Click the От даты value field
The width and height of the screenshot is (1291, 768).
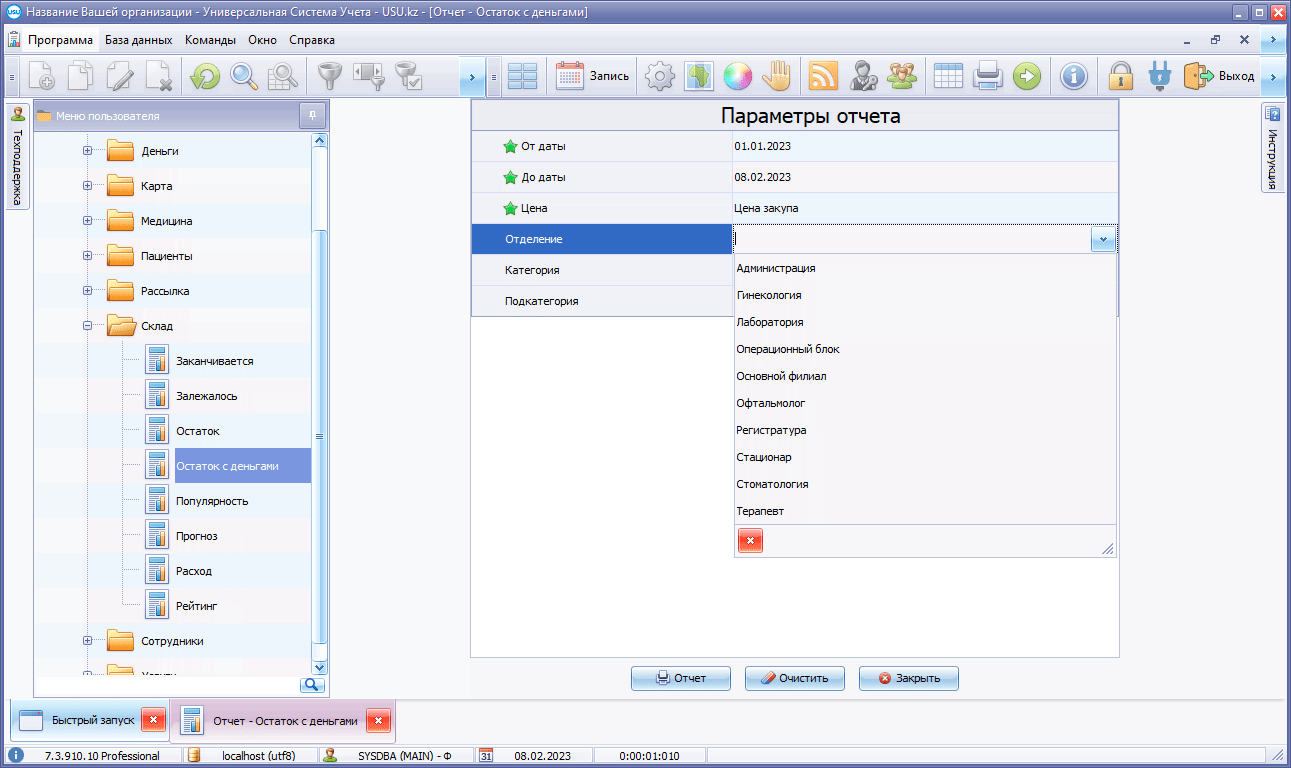click(920, 147)
